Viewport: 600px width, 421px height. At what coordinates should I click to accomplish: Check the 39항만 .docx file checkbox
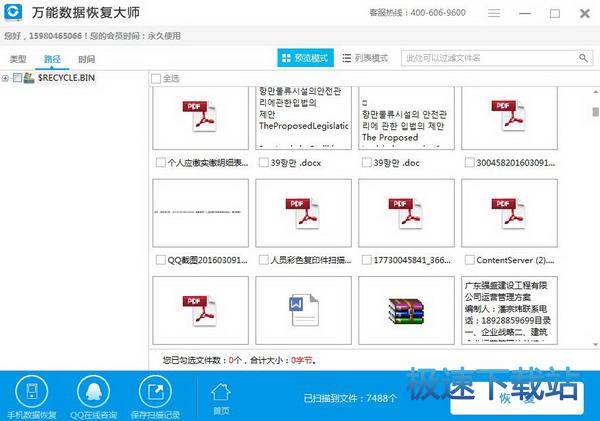(264, 163)
